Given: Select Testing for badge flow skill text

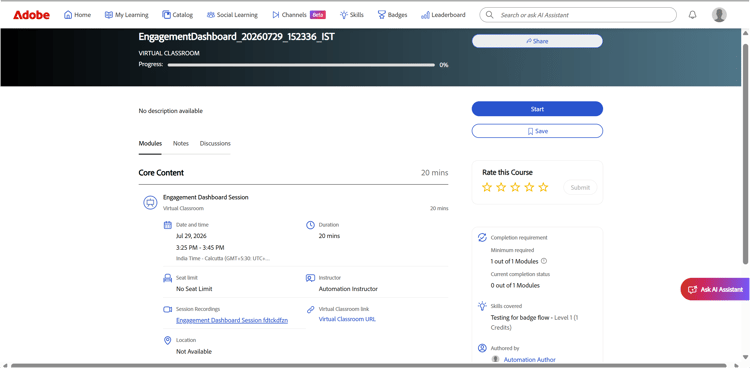Looking at the screenshot, I should pyautogui.click(x=520, y=318).
